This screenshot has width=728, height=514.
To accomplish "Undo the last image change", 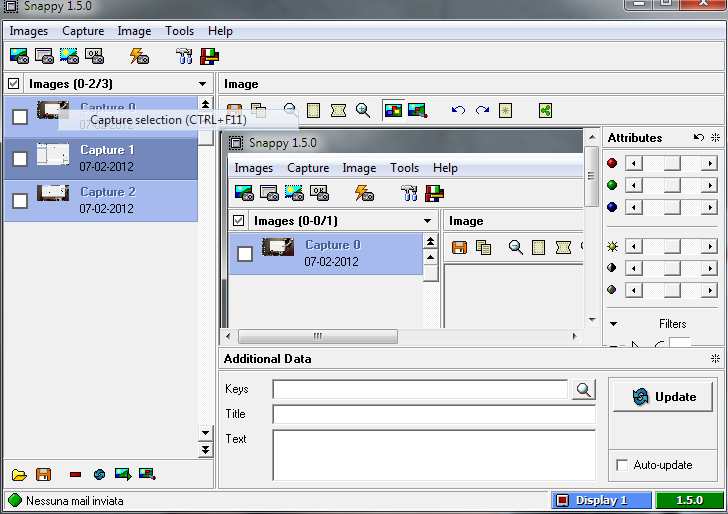I will pyautogui.click(x=458, y=111).
